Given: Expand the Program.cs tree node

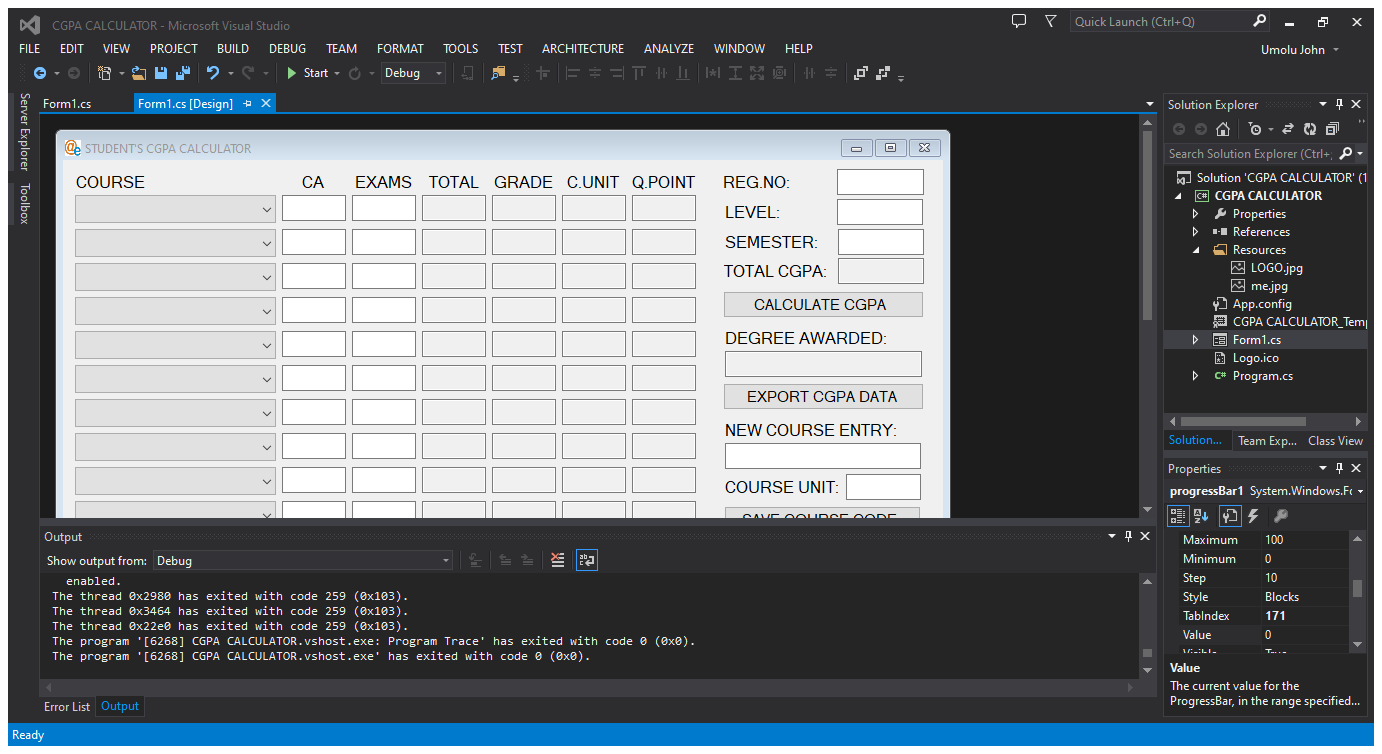Looking at the screenshot, I should pos(1195,376).
